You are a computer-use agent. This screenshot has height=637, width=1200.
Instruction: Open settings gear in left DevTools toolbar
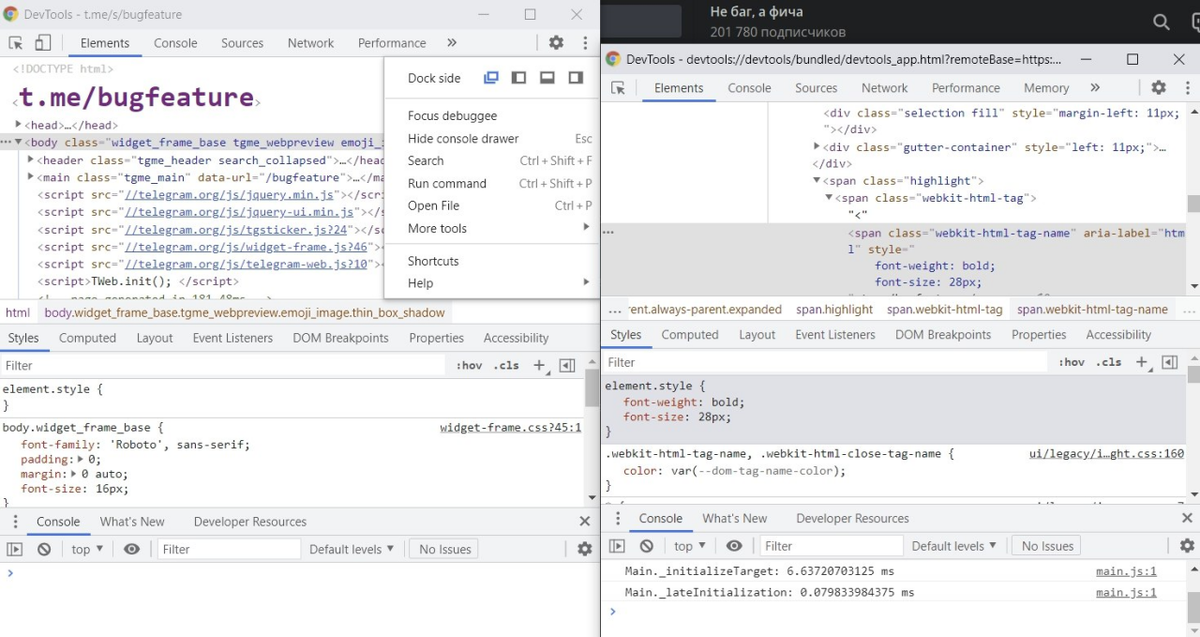556,43
